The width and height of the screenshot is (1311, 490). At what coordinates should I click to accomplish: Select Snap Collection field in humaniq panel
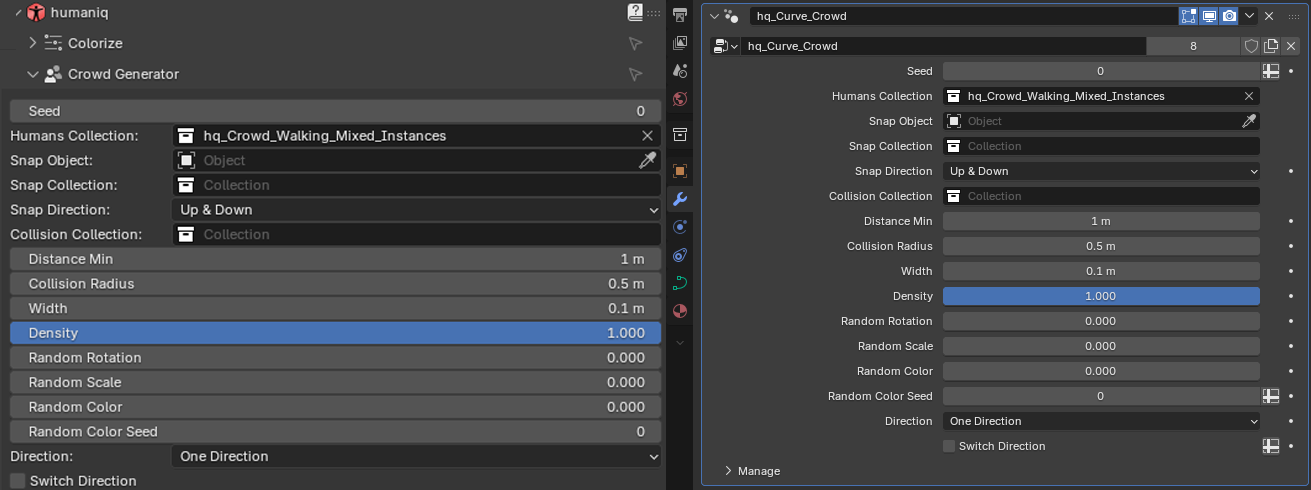click(416, 185)
